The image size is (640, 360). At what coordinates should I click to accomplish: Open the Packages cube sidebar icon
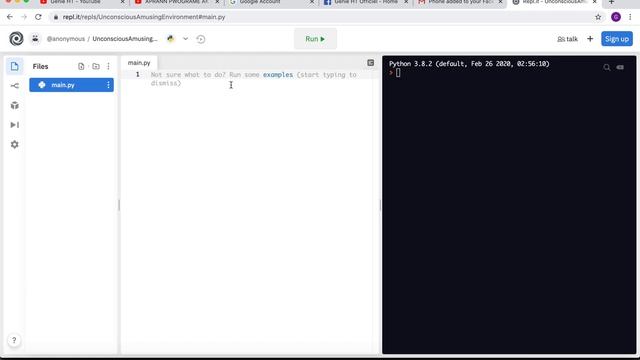(14, 105)
